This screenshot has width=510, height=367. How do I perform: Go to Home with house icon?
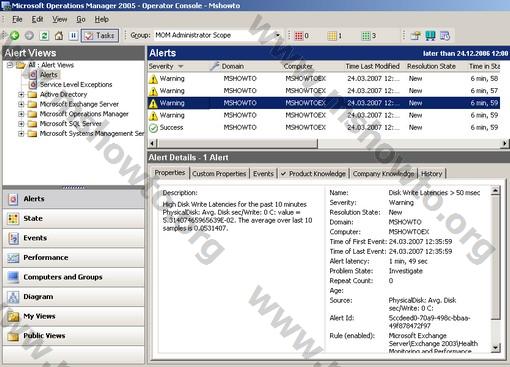coord(59,35)
